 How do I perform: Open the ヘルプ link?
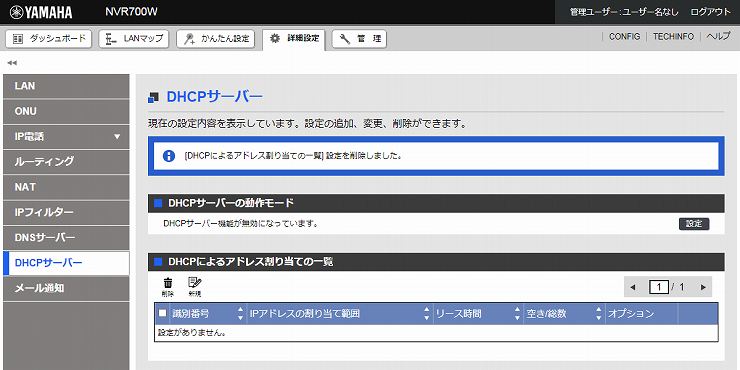click(x=718, y=36)
